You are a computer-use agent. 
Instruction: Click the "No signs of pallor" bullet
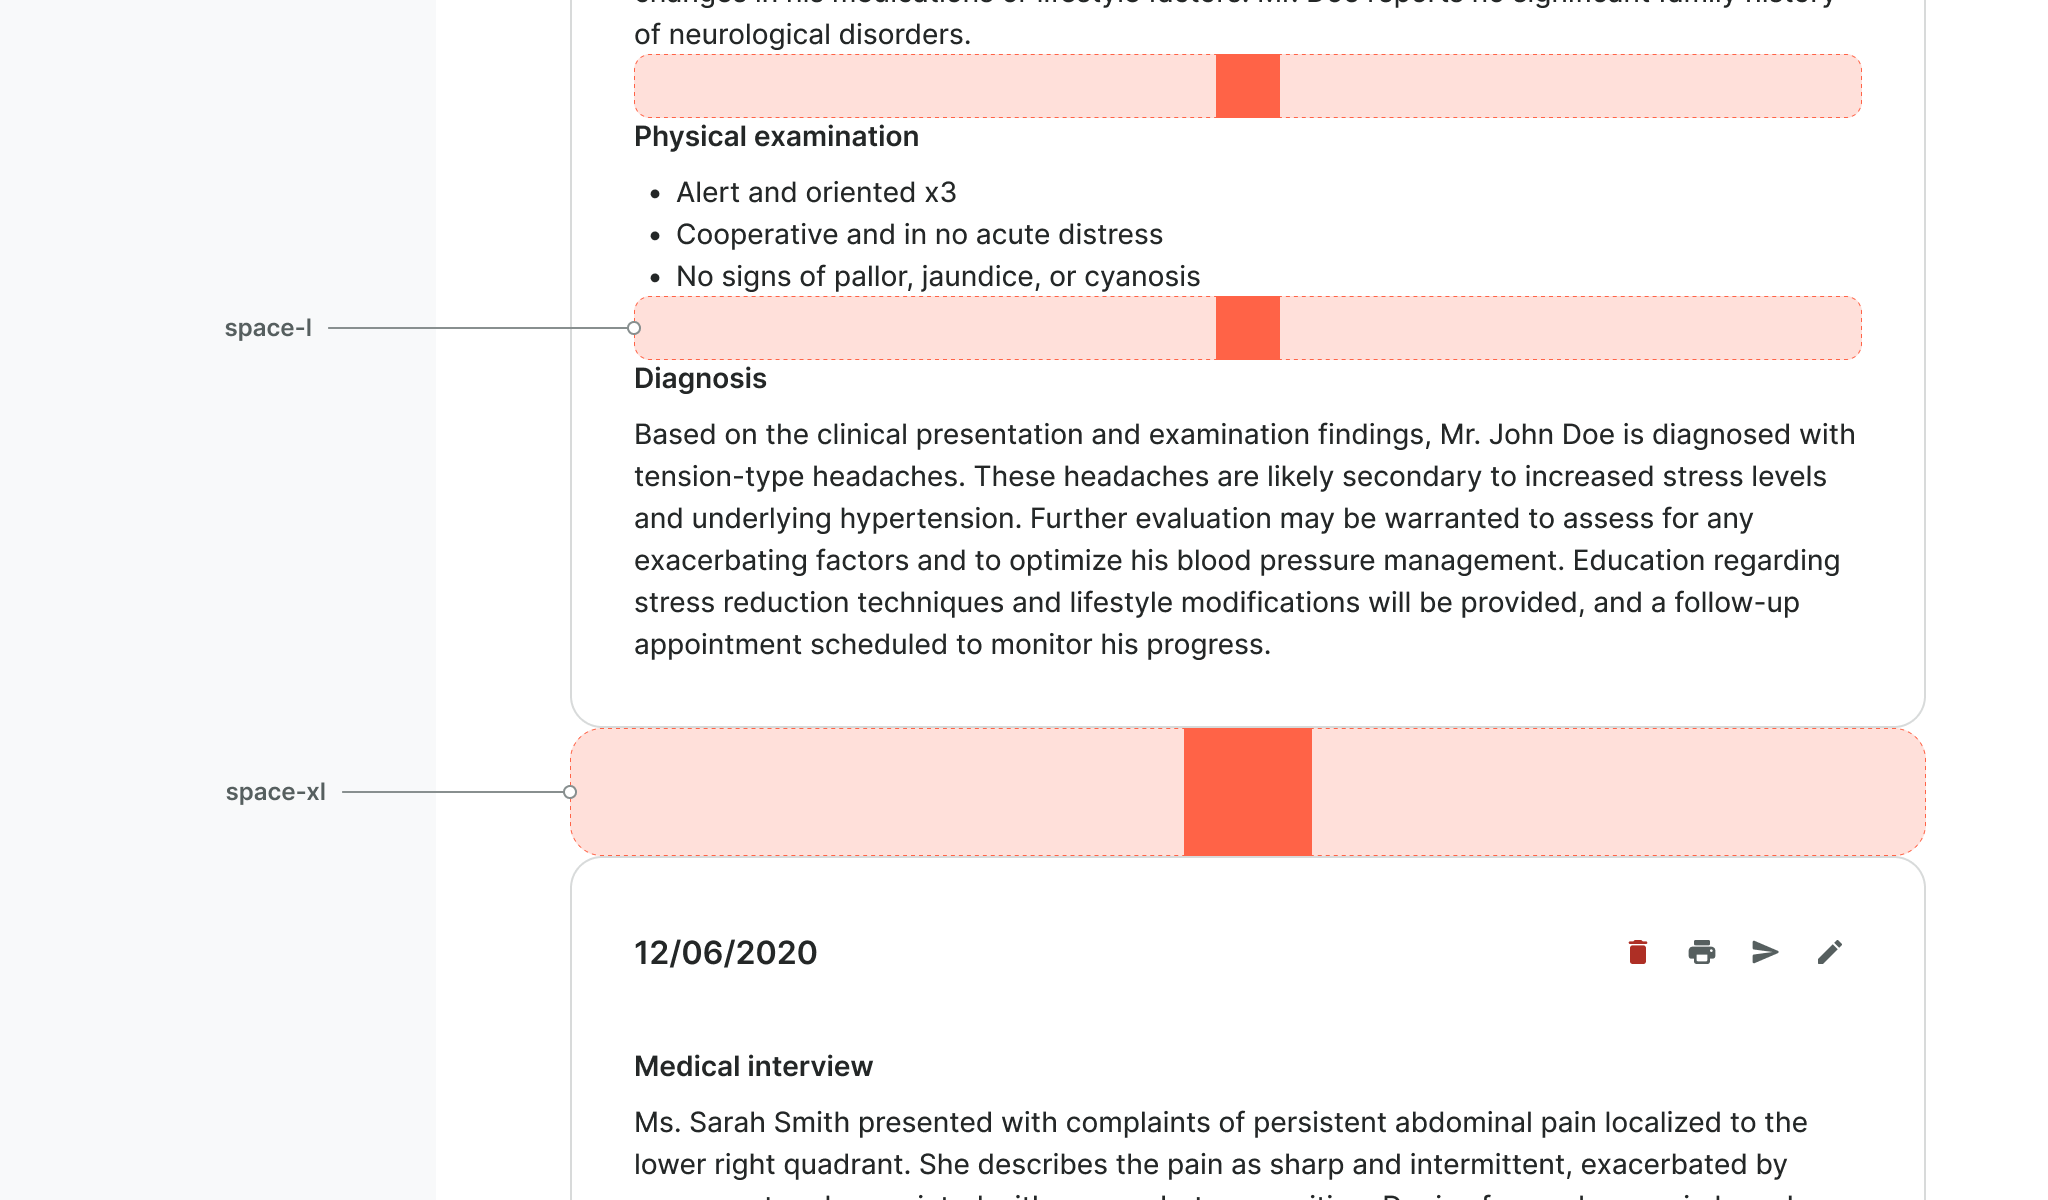(x=937, y=276)
